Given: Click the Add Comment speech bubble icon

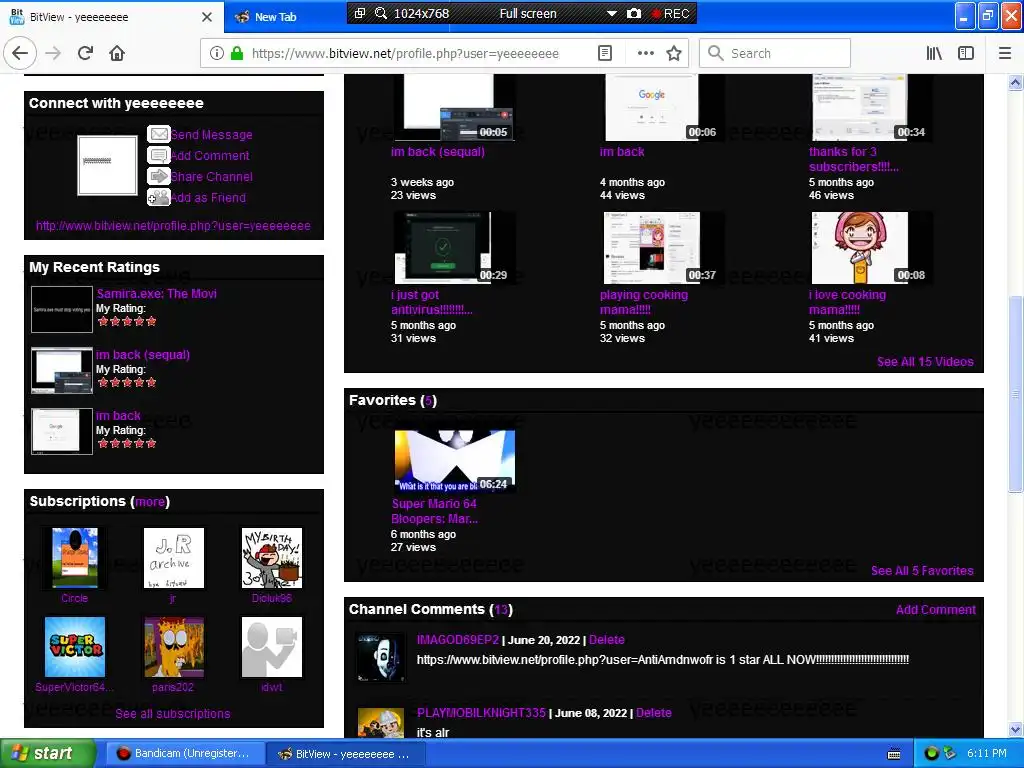Looking at the screenshot, I should 159,155.
